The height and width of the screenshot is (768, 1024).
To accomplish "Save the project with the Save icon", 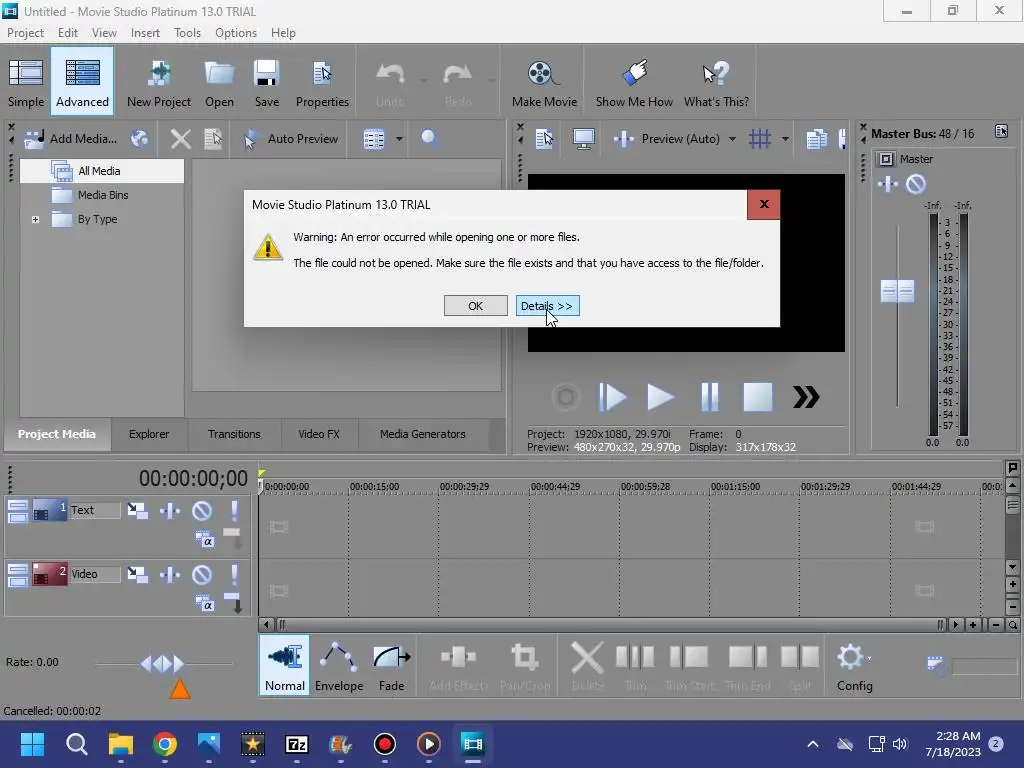I will tap(266, 82).
